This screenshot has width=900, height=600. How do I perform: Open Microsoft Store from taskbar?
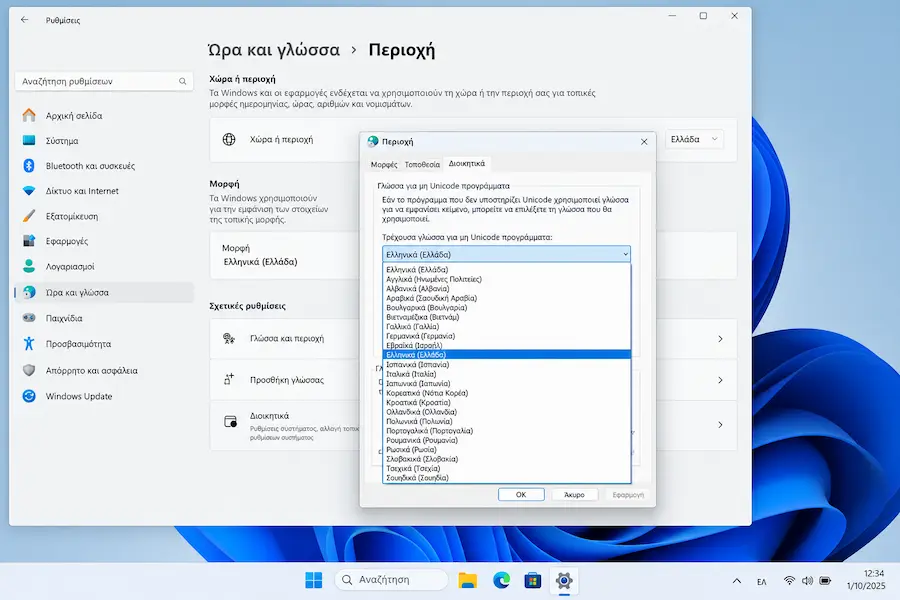[x=533, y=580]
